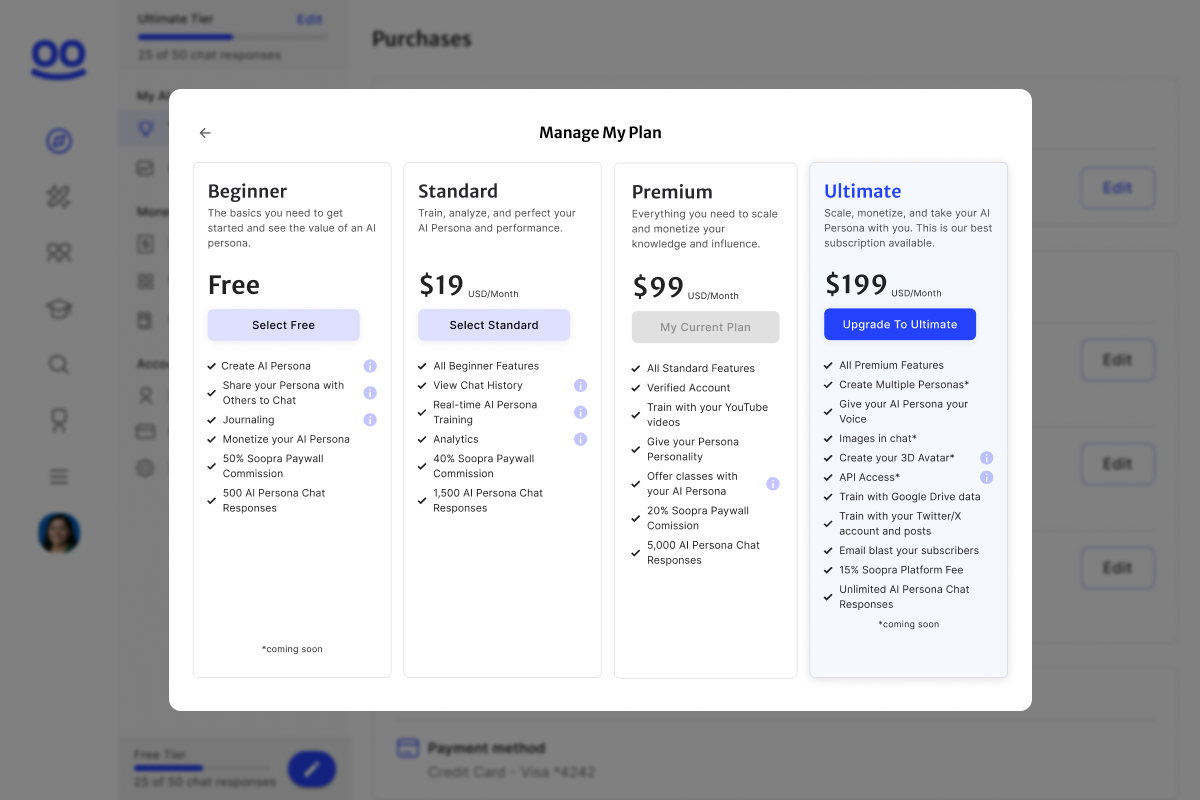
Task: Click info icon beside Create your 3D Avatar
Action: (x=987, y=457)
